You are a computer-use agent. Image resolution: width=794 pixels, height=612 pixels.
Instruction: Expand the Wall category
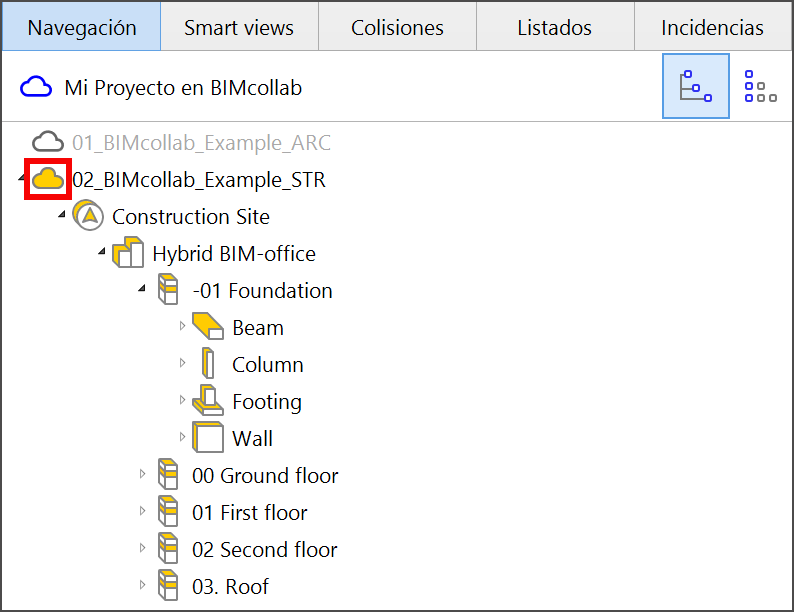coord(182,437)
